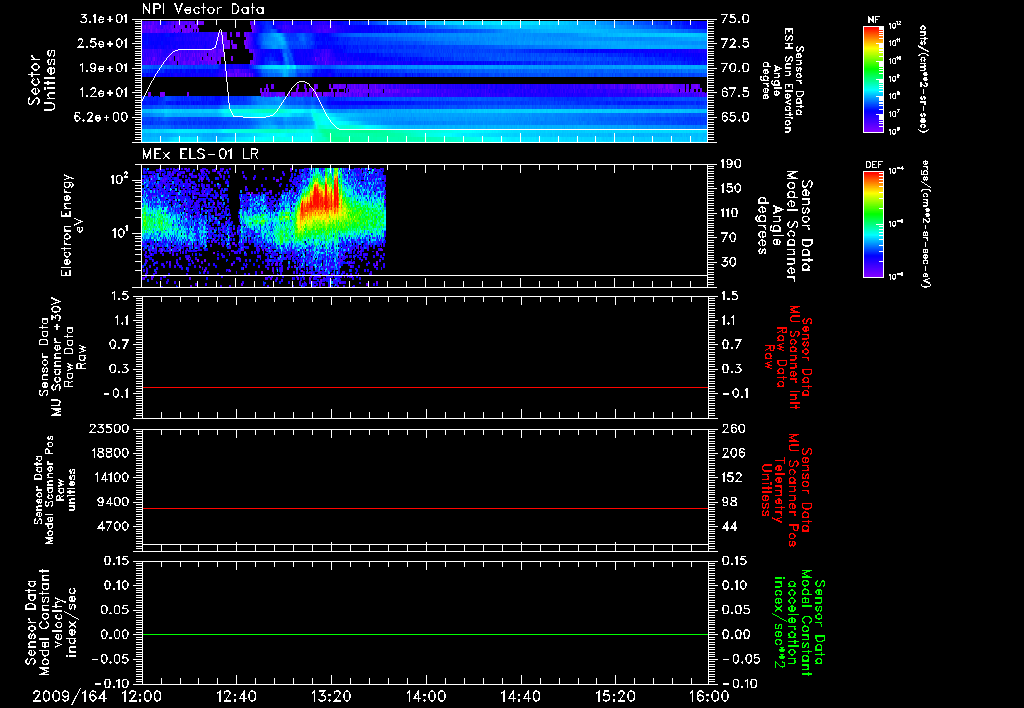The width and height of the screenshot is (1024, 708).
Task: Click the '190' scanner angle tick value
Action: pyautogui.click(x=731, y=164)
